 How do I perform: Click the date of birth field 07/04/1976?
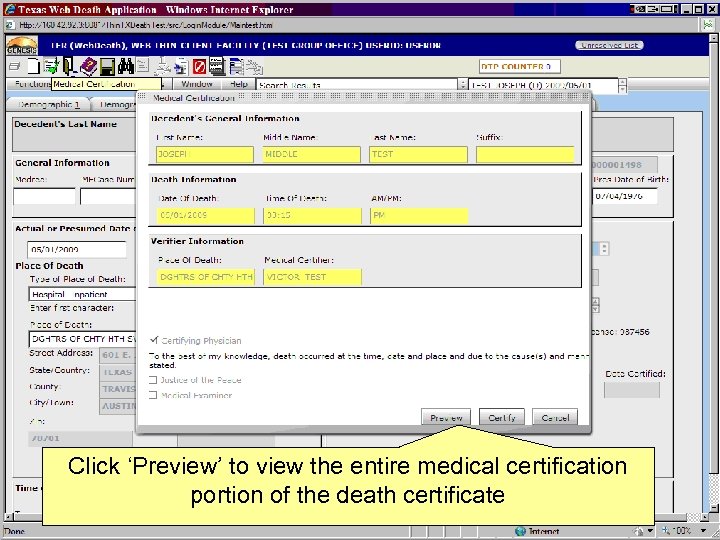tap(624, 196)
